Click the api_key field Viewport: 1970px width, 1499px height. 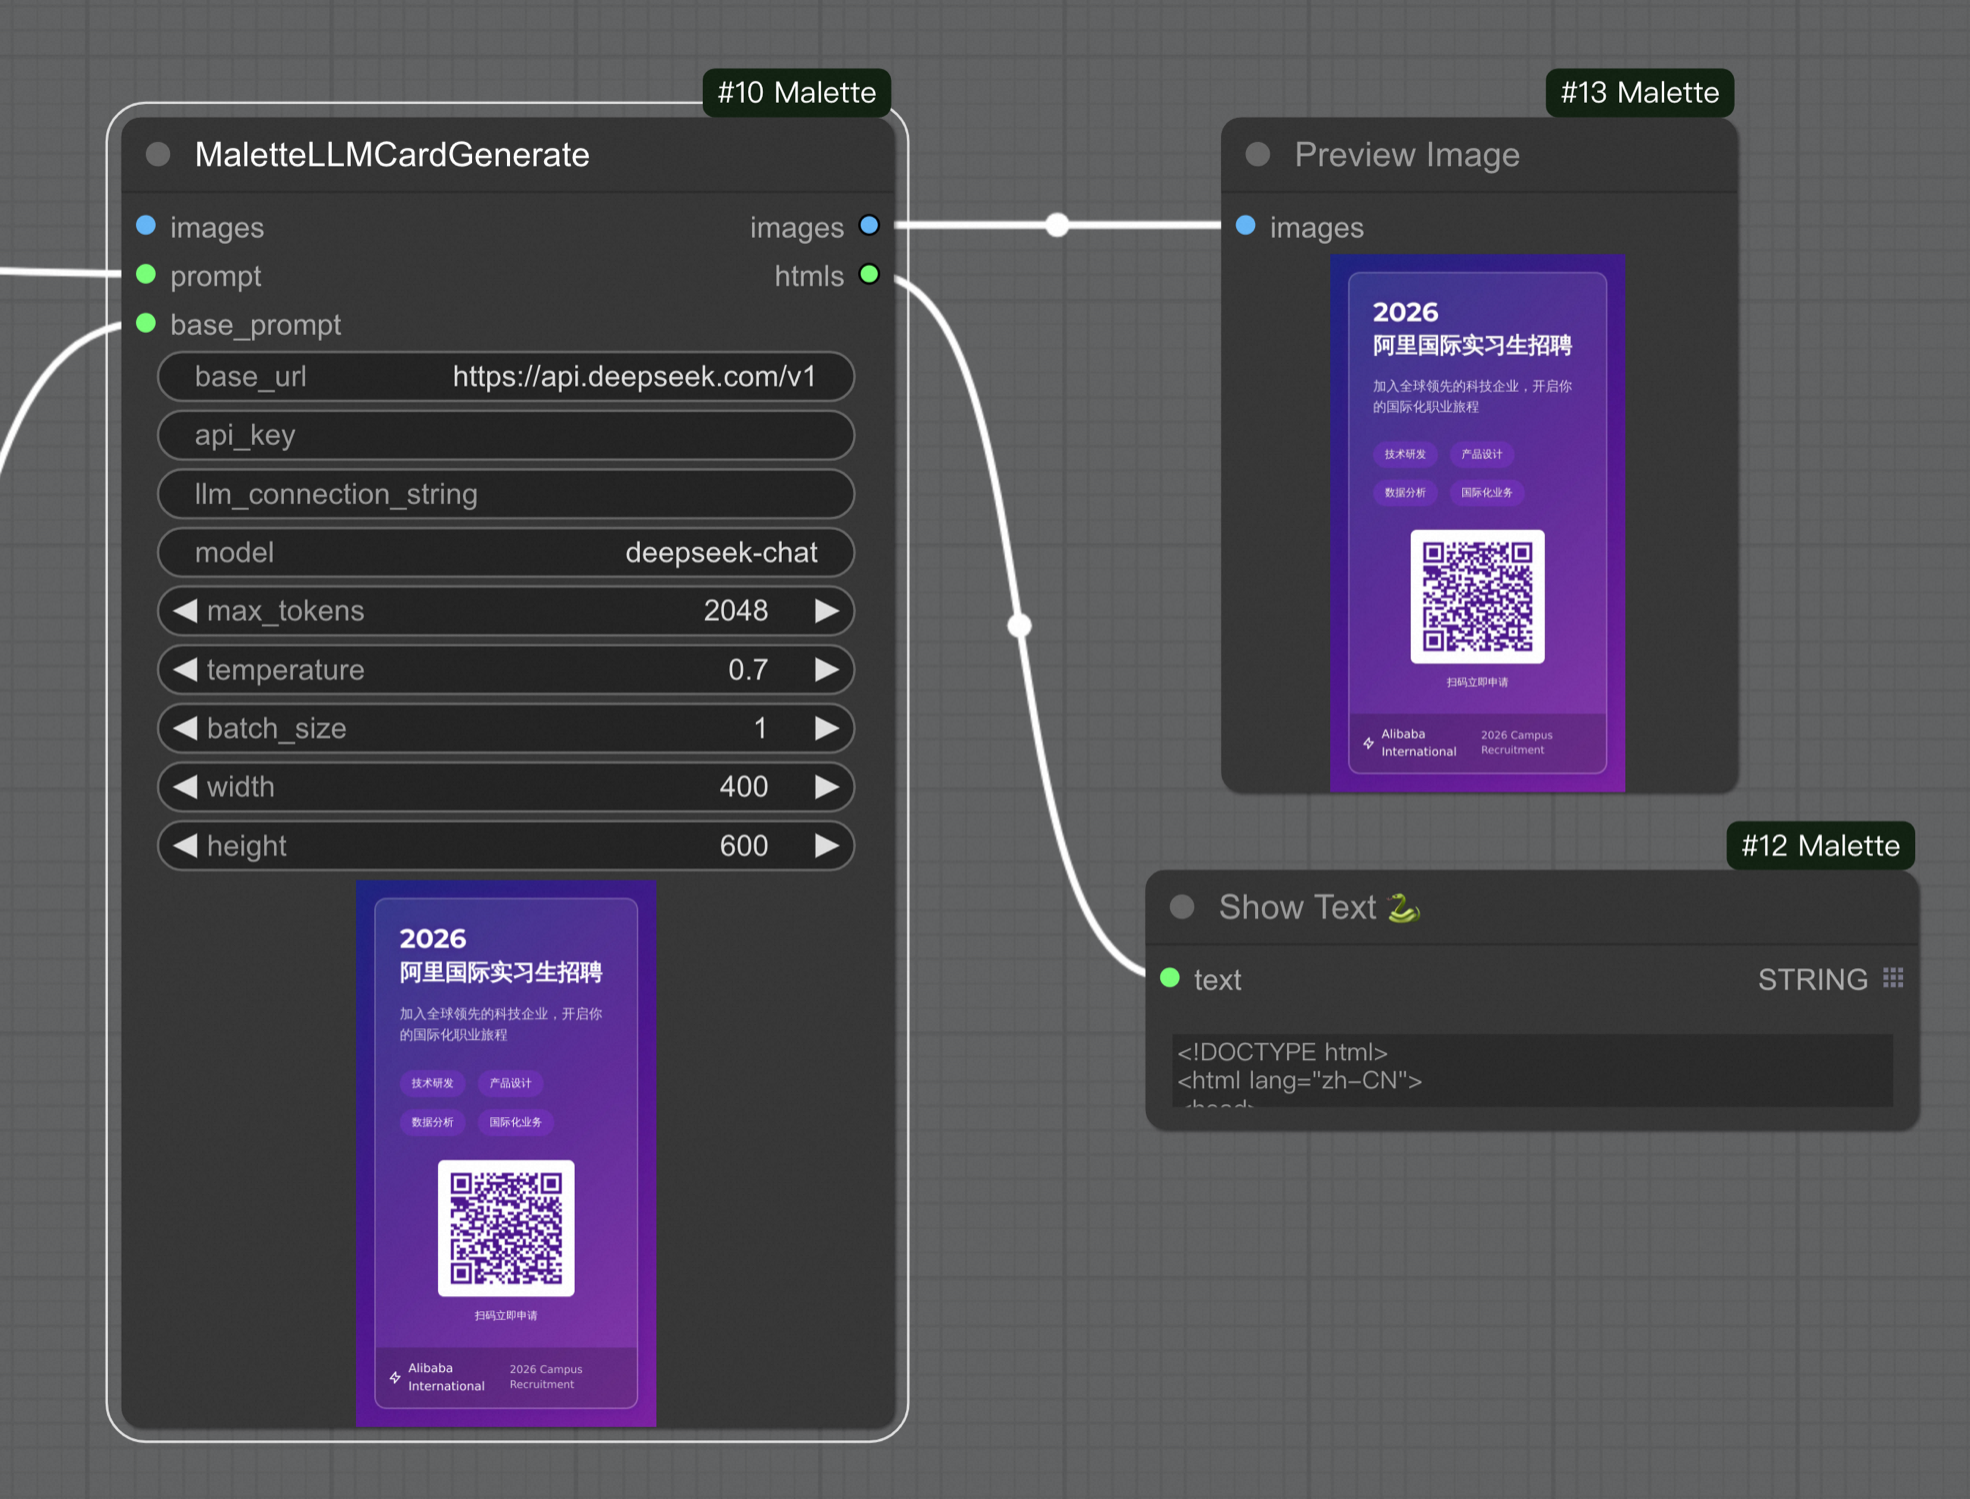pos(506,435)
